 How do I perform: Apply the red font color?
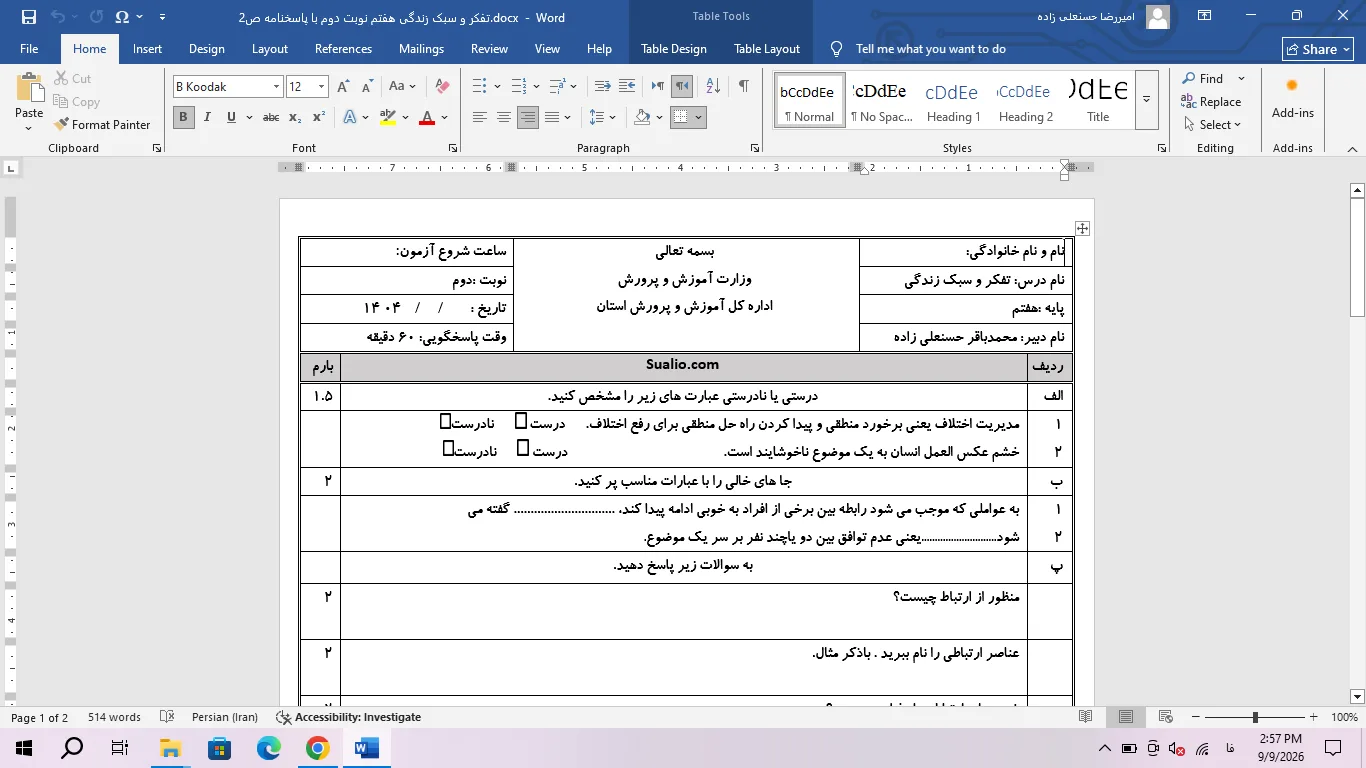tap(427, 117)
